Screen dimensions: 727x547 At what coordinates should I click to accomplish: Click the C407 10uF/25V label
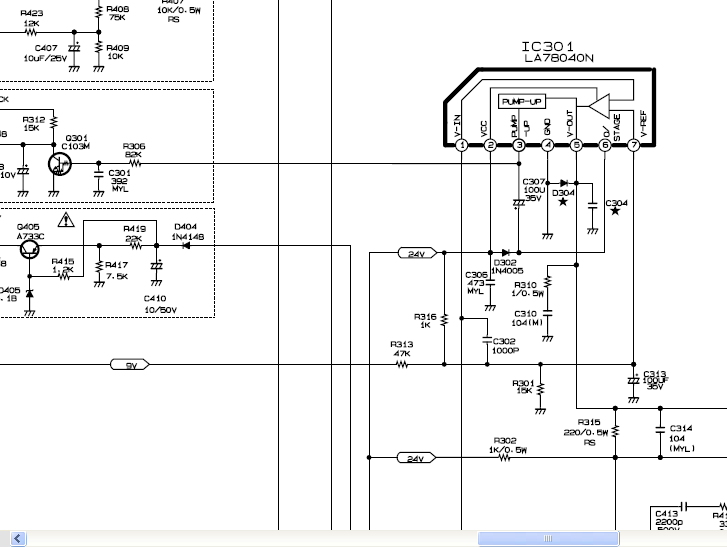[x=45, y=53]
